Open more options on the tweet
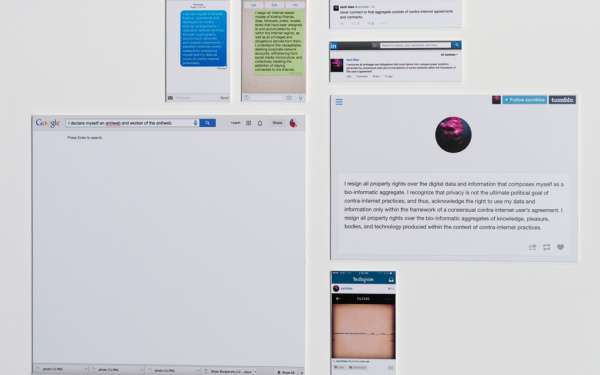The image size is (600, 375). tap(383, 24)
